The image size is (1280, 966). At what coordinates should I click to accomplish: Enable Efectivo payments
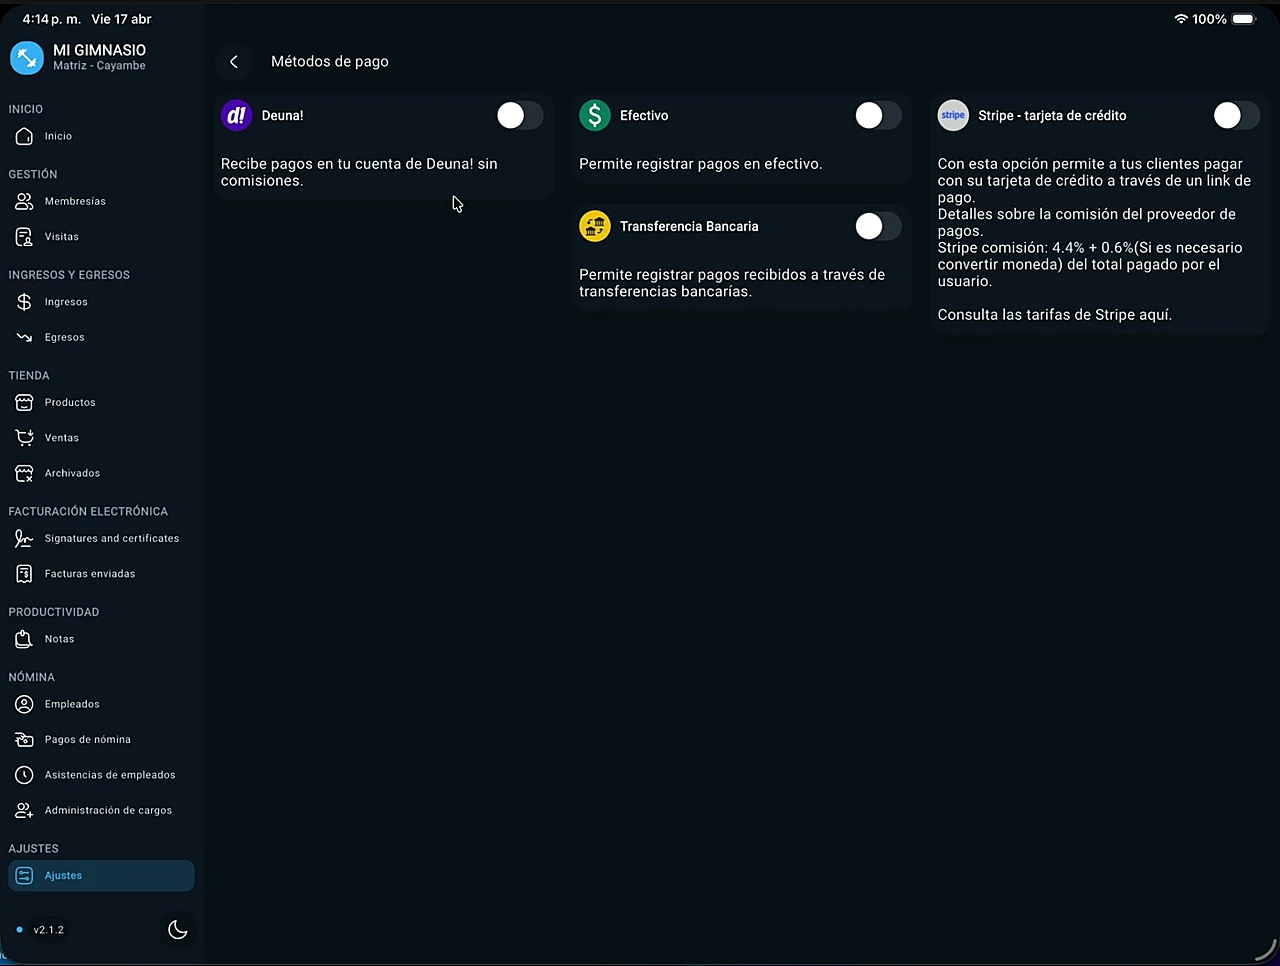point(877,115)
